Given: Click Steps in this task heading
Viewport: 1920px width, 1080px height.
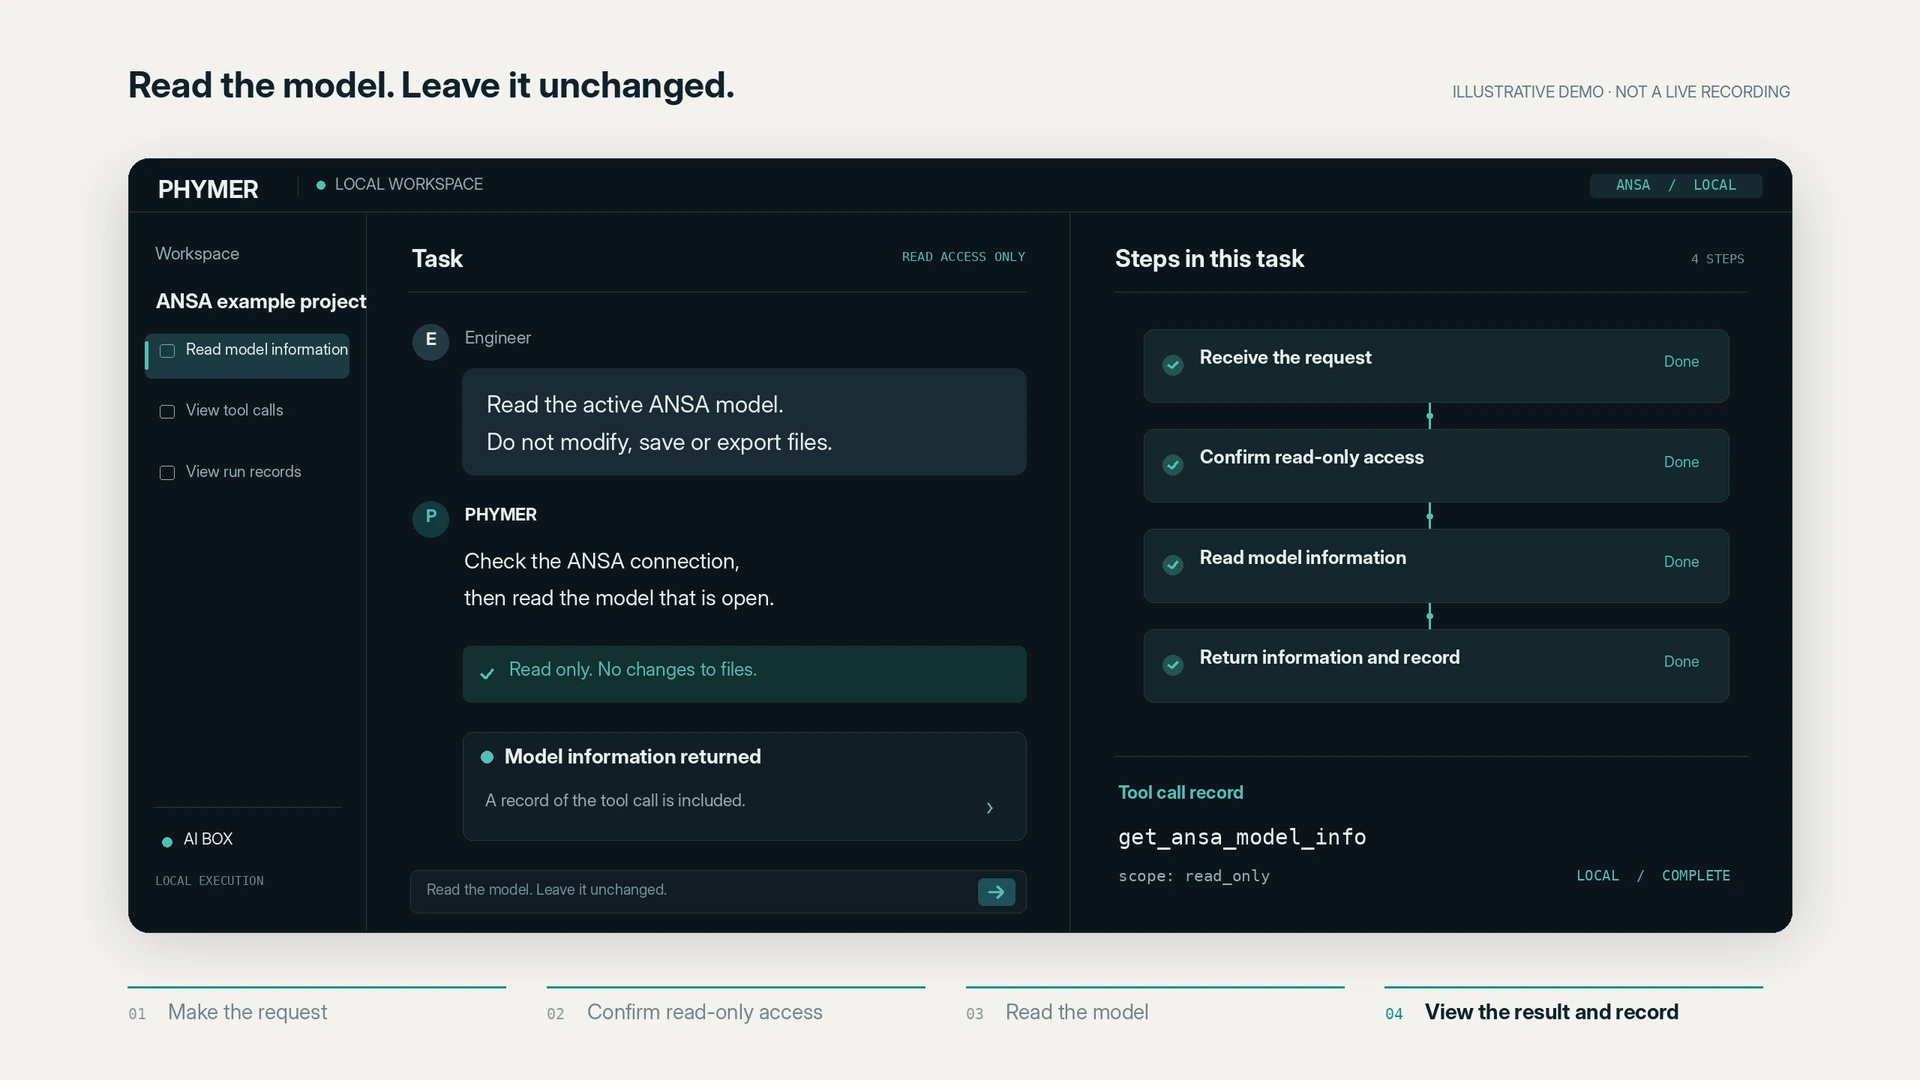Looking at the screenshot, I should (x=1209, y=259).
